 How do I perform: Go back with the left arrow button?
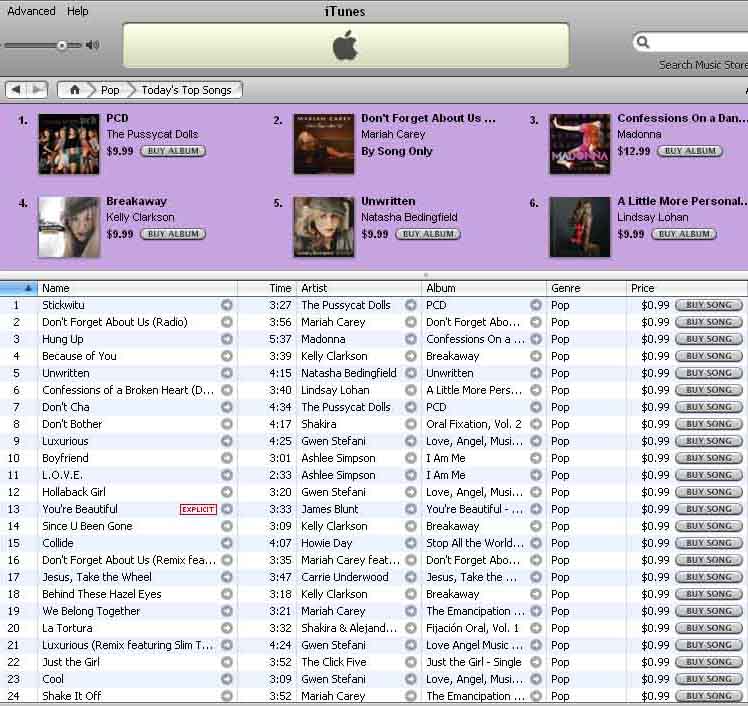click(16, 90)
